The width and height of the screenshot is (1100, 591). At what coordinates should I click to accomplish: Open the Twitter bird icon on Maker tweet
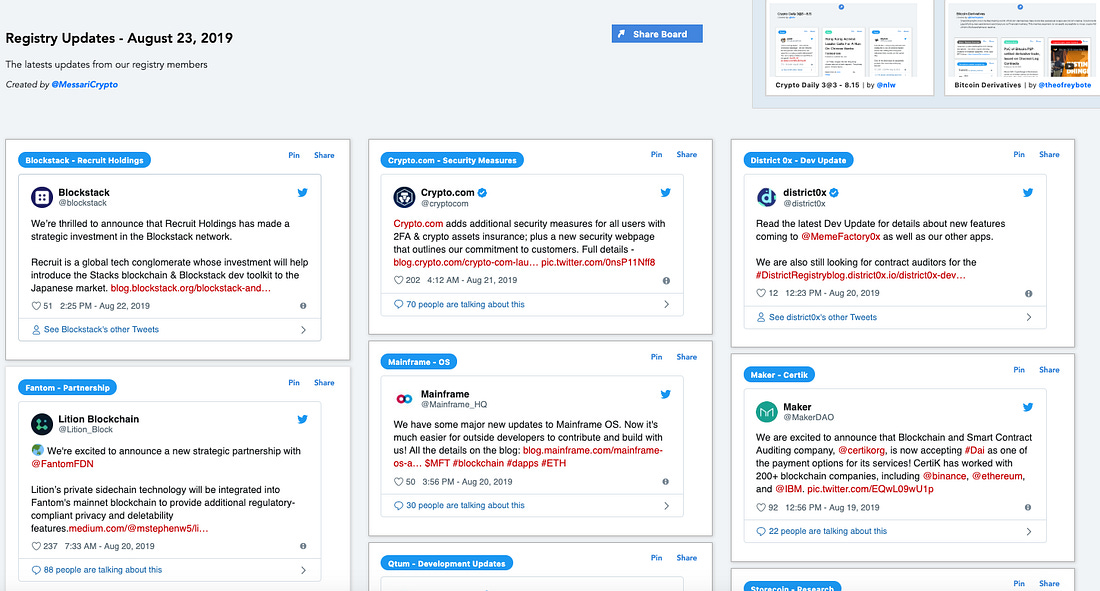pyautogui.click(x=1028, y=406)
